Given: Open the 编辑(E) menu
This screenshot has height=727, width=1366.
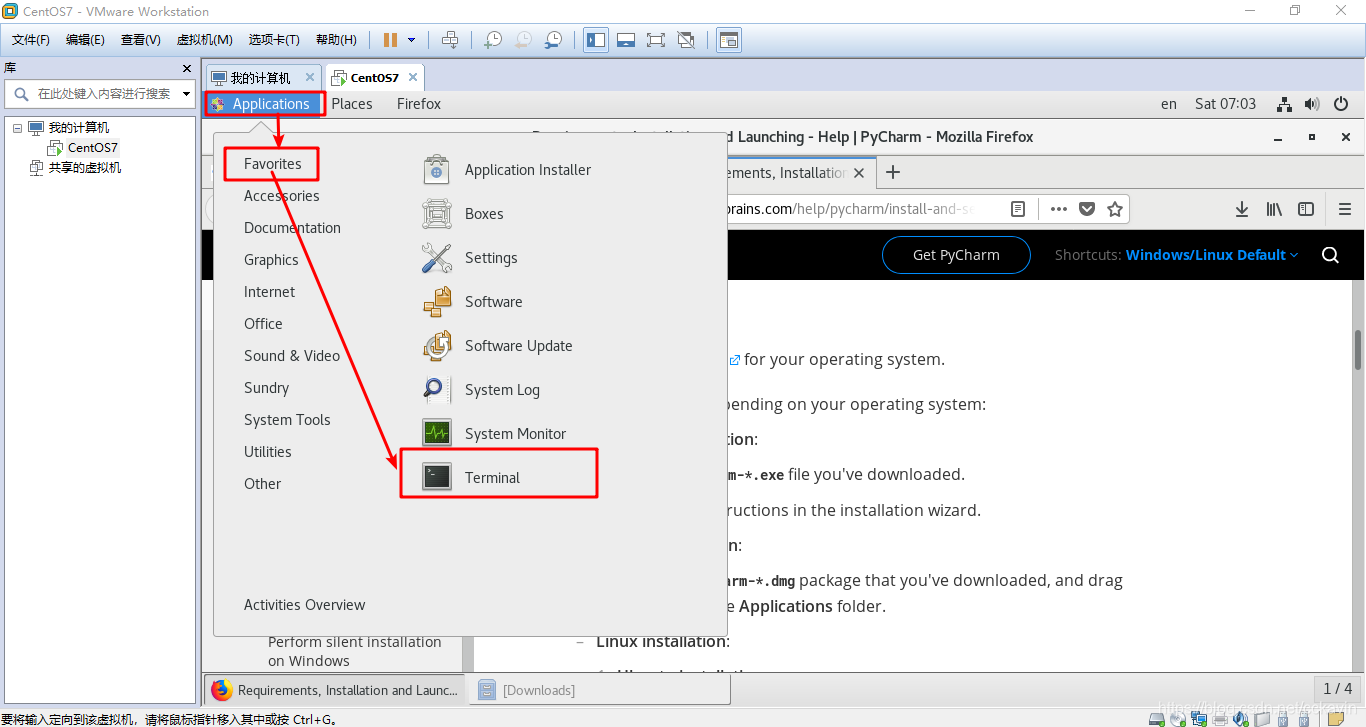Looking at the screenshot, I should 85,40.
